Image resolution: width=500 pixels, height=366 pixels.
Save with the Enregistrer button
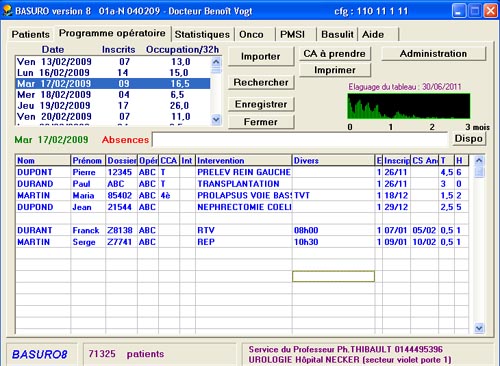click(x=261, y=104)
